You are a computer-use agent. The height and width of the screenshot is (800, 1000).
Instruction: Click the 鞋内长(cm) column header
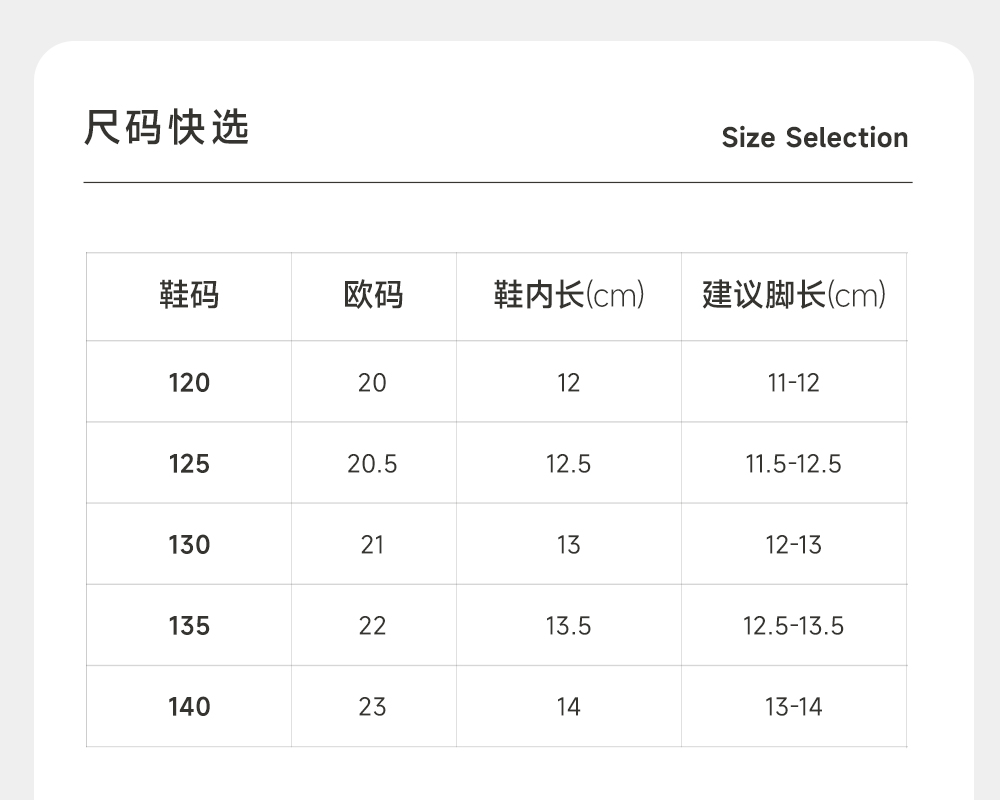(x=568, y=296)
